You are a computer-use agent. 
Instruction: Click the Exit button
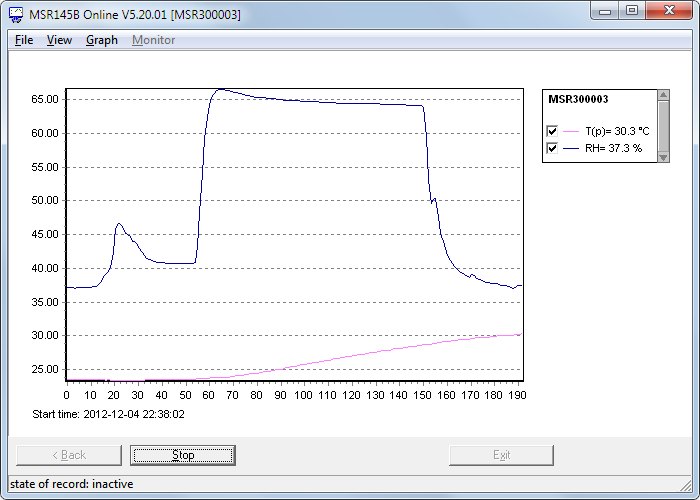501,455
